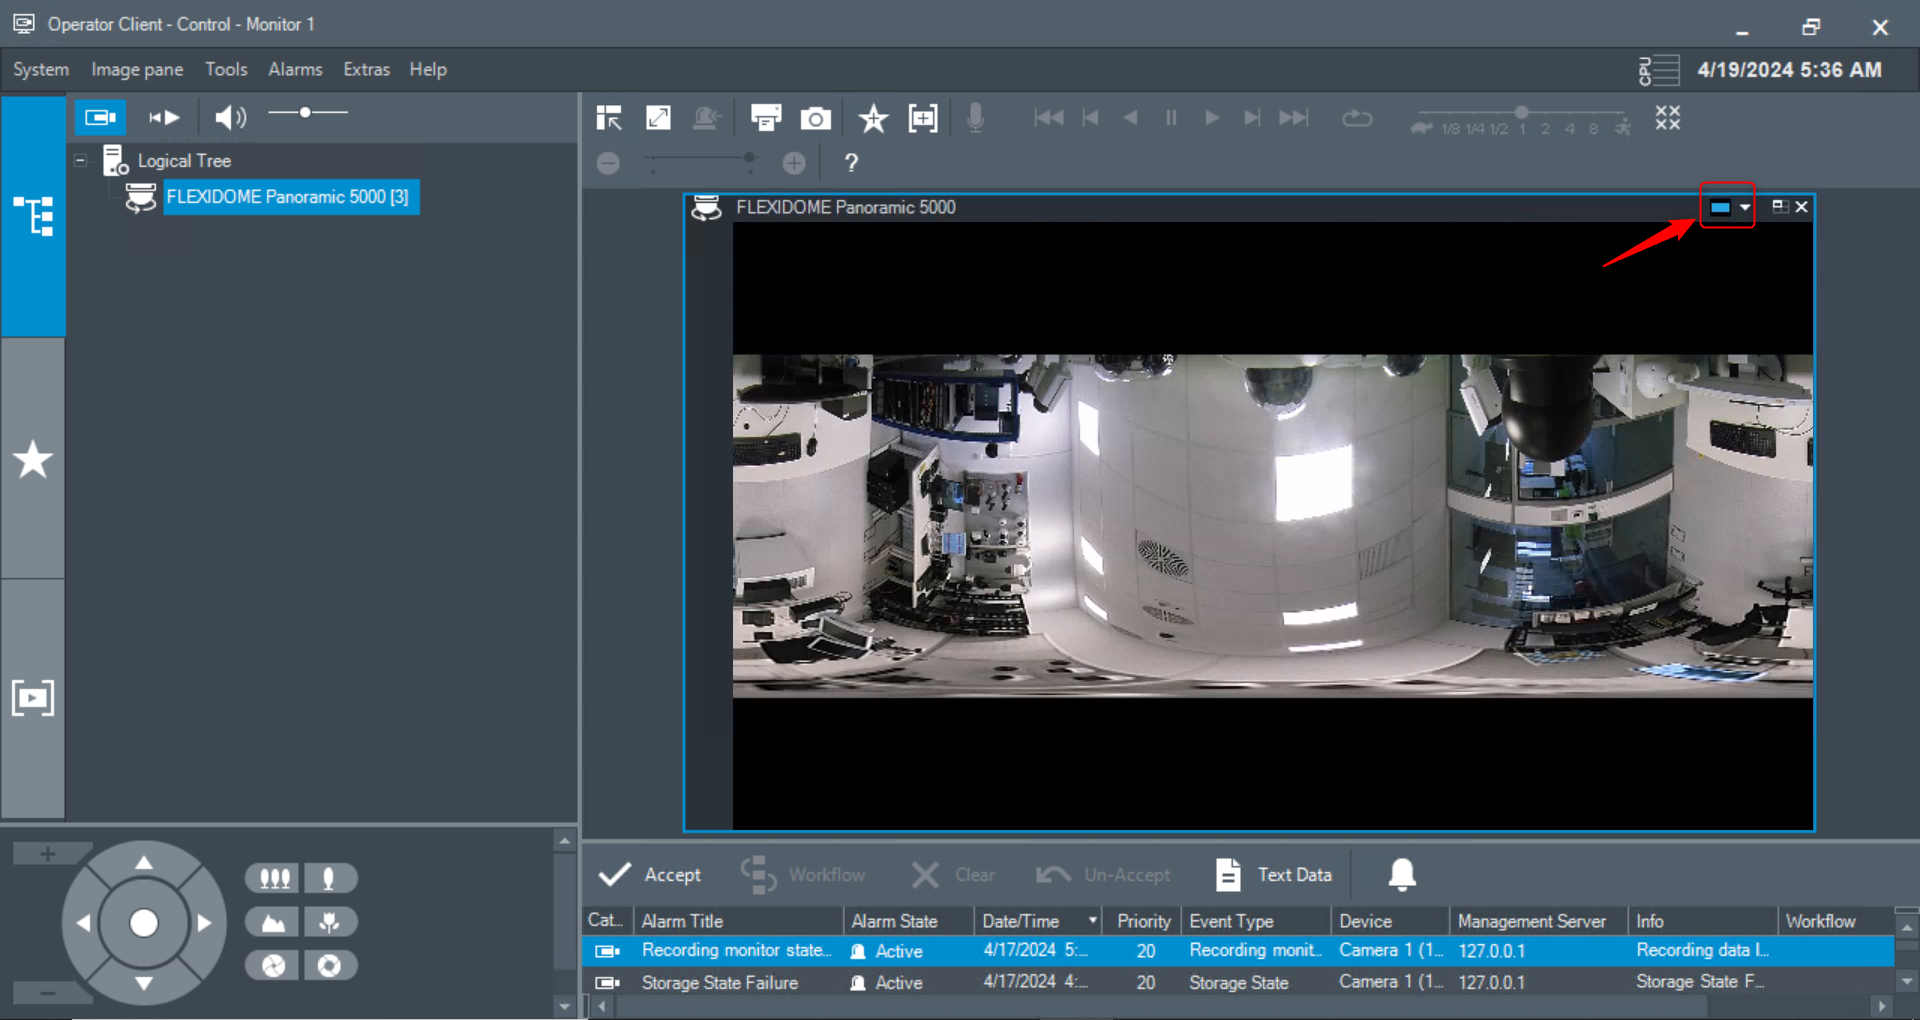Toggle audio mute speaker icon
The width and height of the screenshot is (1920, 1020).
(230, 117)
